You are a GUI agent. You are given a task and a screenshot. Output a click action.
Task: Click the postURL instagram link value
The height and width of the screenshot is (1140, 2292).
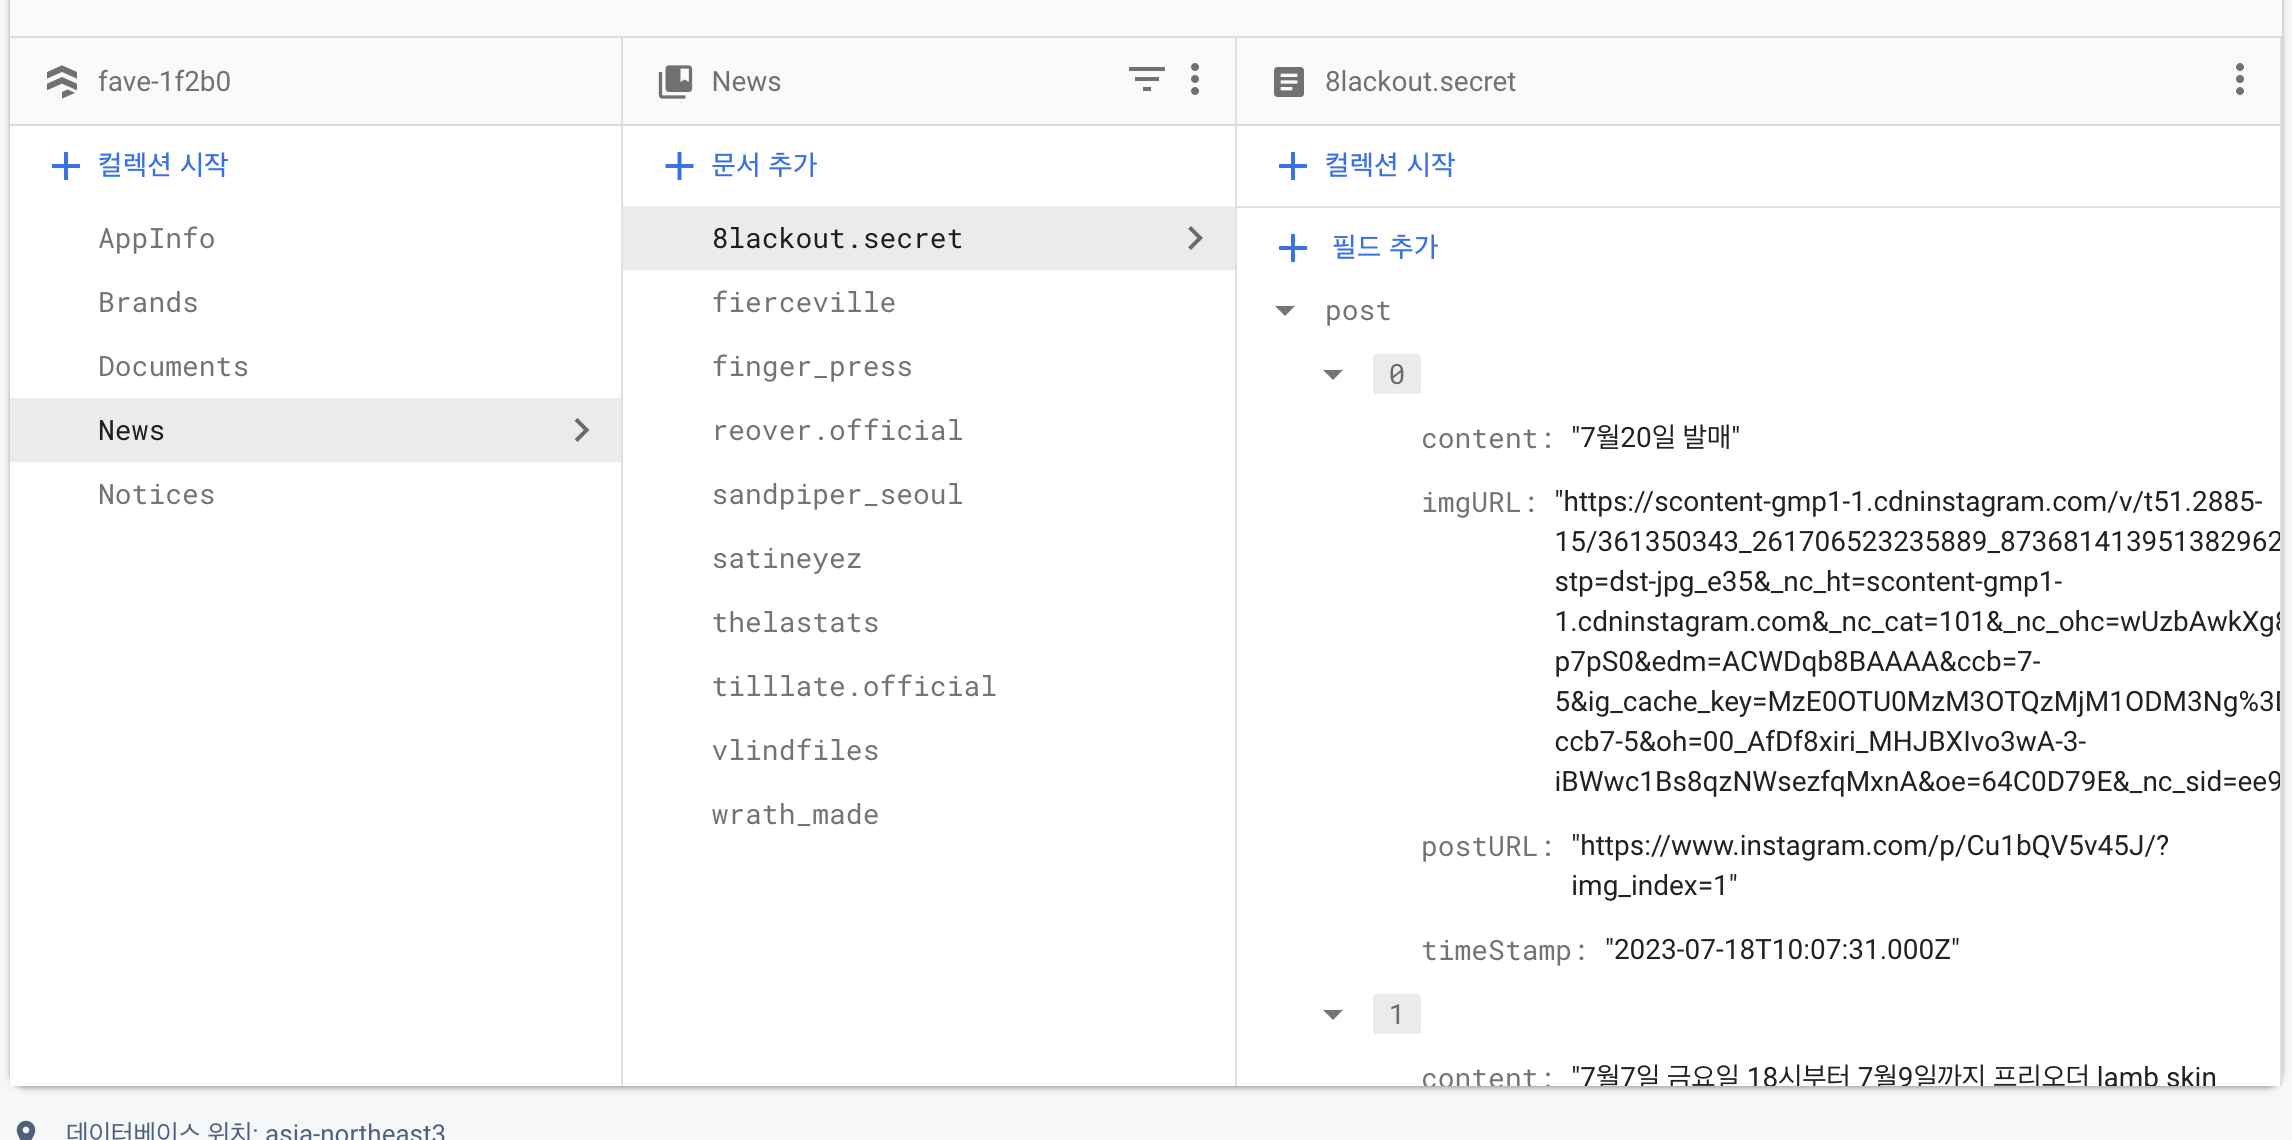[1868, 847]
